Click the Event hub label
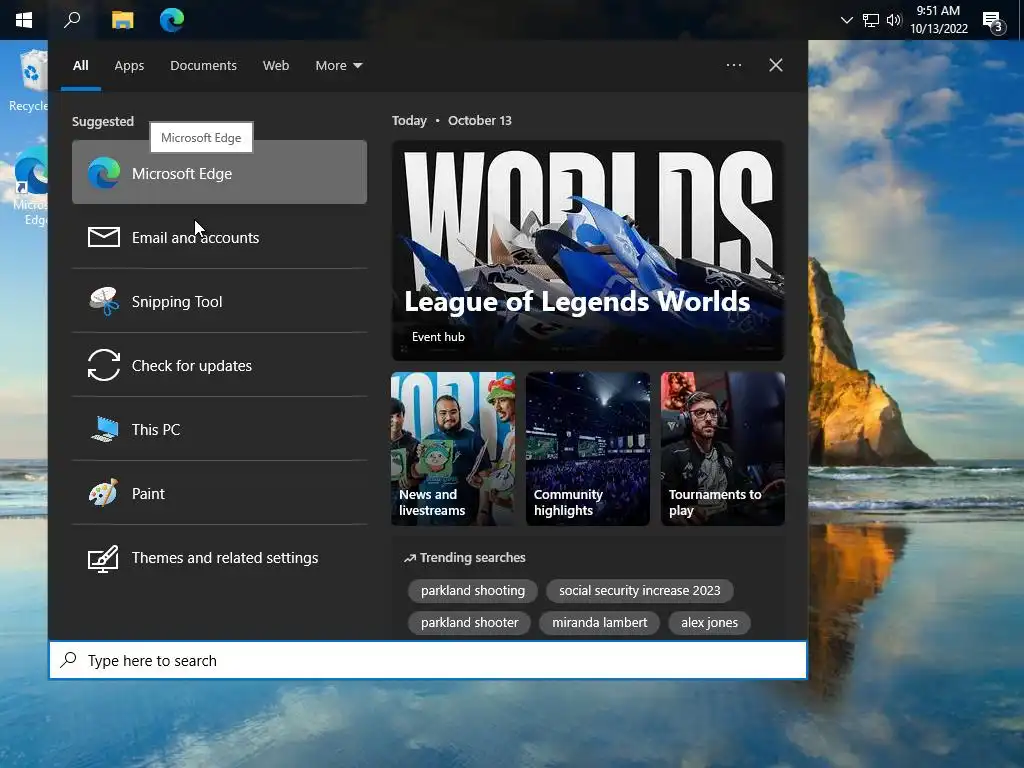The width and height of the screenshot is (1024, 768). tap(438, 337)
